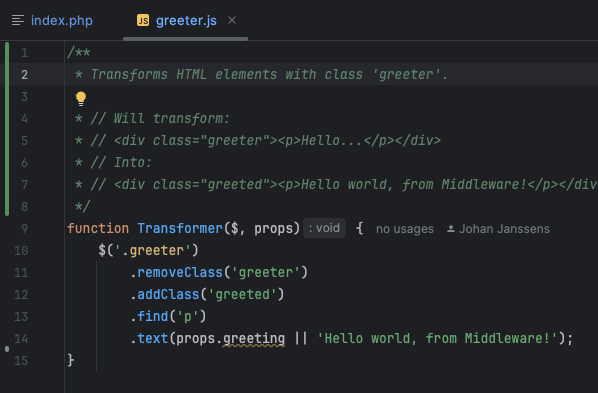The width and height of the screenshot is (598, 393).
Task: Open the 'no usages' inlay link
Action: coord(405,229)
